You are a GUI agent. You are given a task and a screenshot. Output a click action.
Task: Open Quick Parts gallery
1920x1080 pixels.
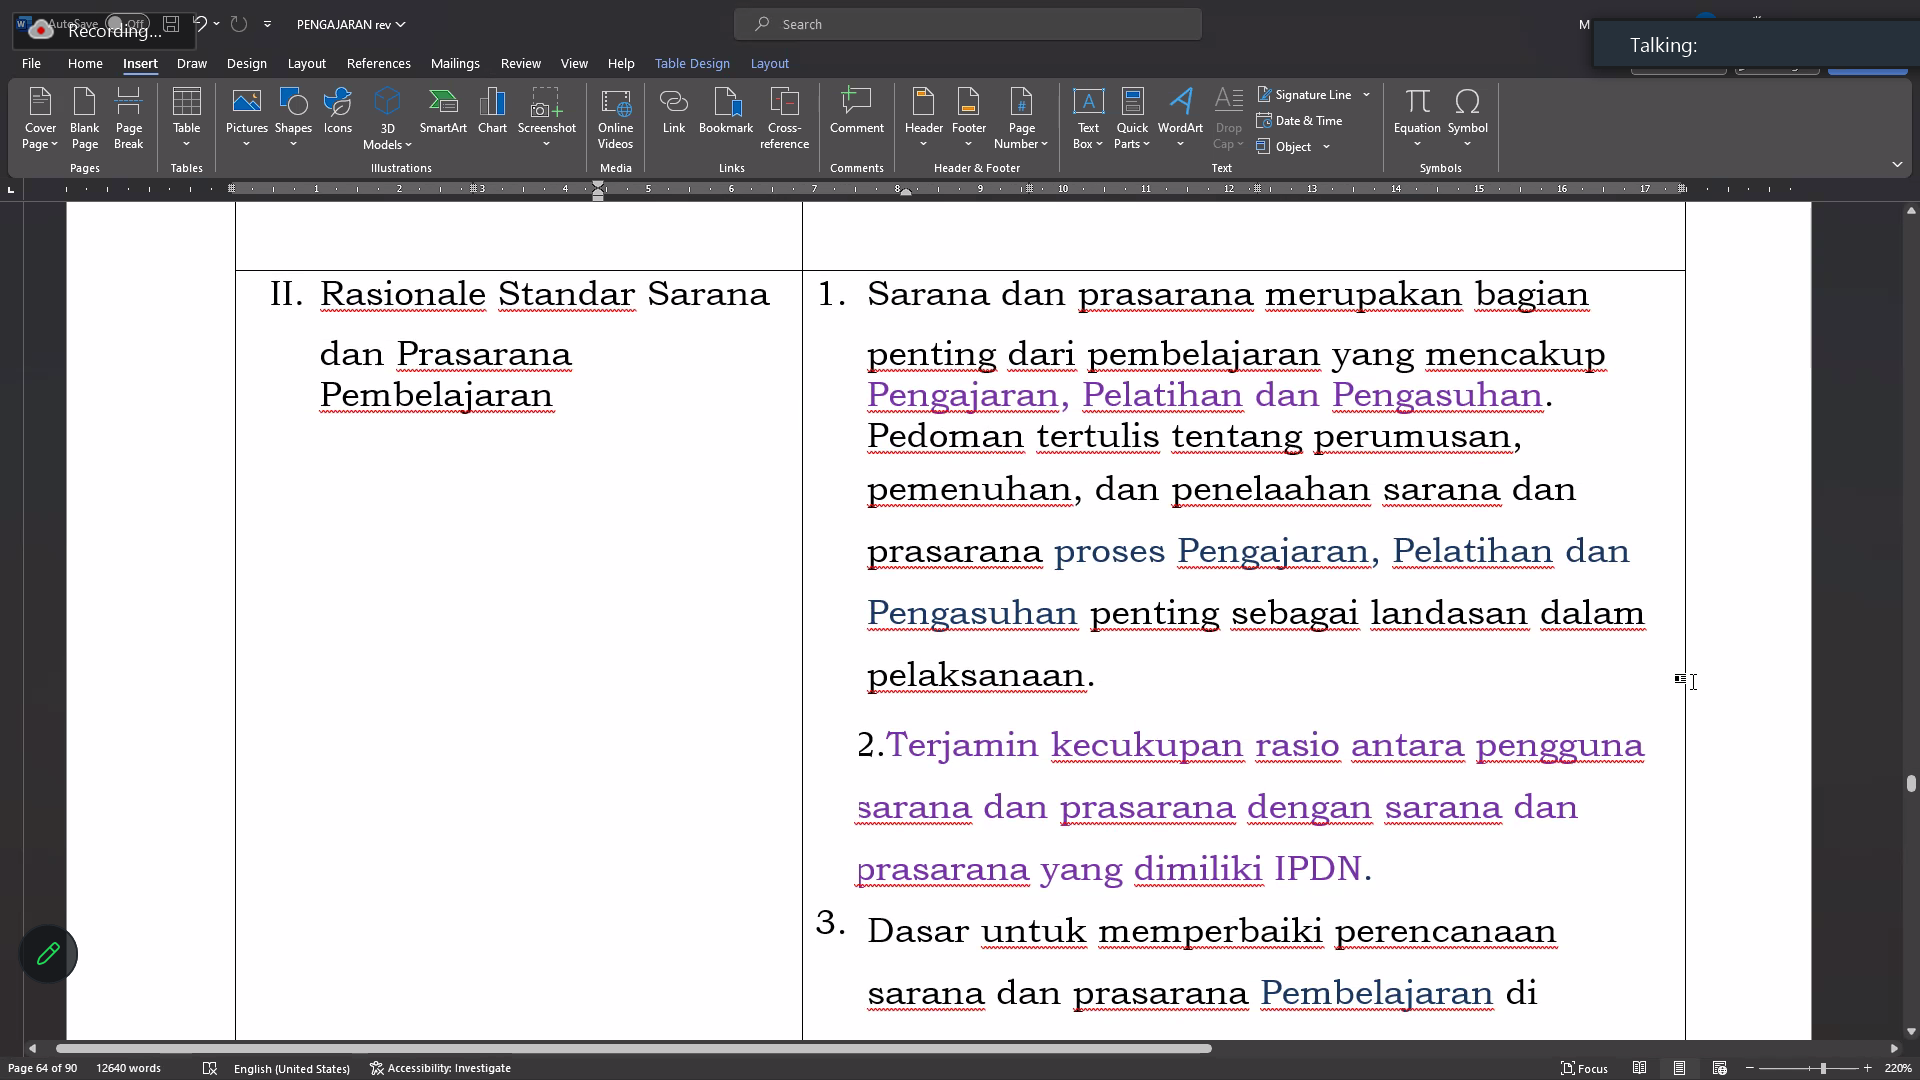click(x=1132, y=118)
